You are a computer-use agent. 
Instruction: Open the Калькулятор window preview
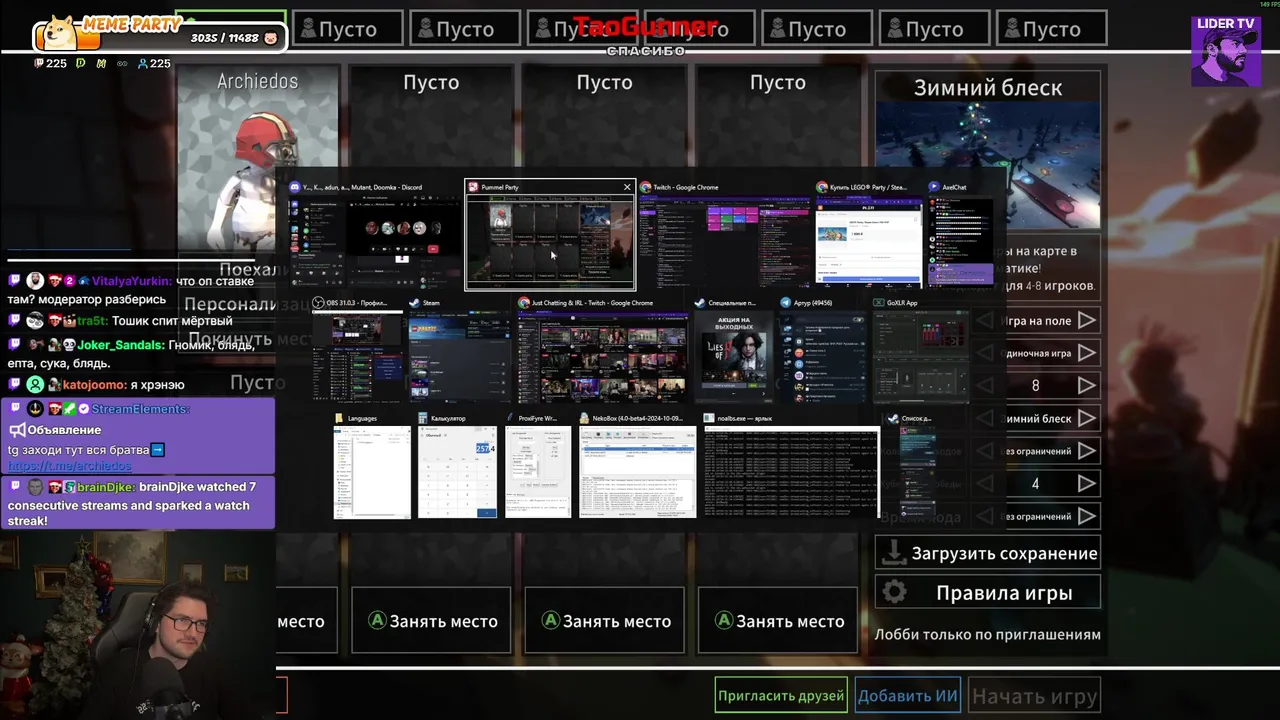[x=457, y=472]
